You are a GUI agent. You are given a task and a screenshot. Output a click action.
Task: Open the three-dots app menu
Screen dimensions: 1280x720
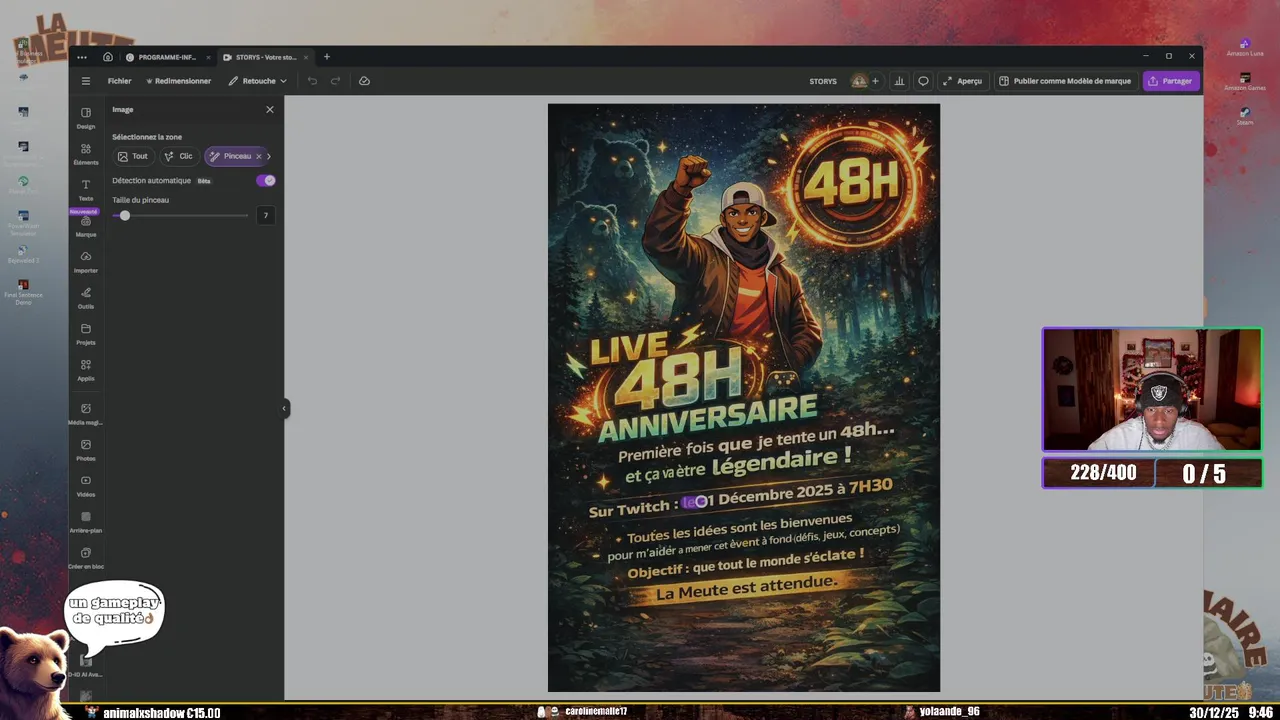[x=82, y=57]
